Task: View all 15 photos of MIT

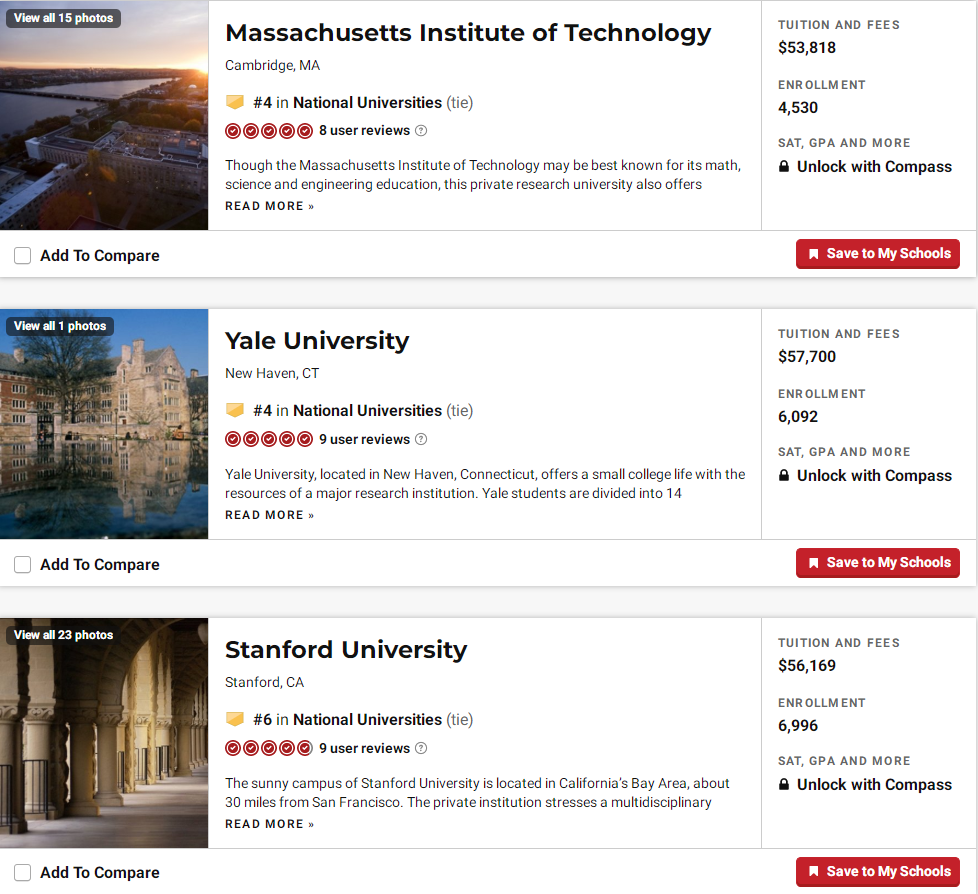Action: pos(64,18)
